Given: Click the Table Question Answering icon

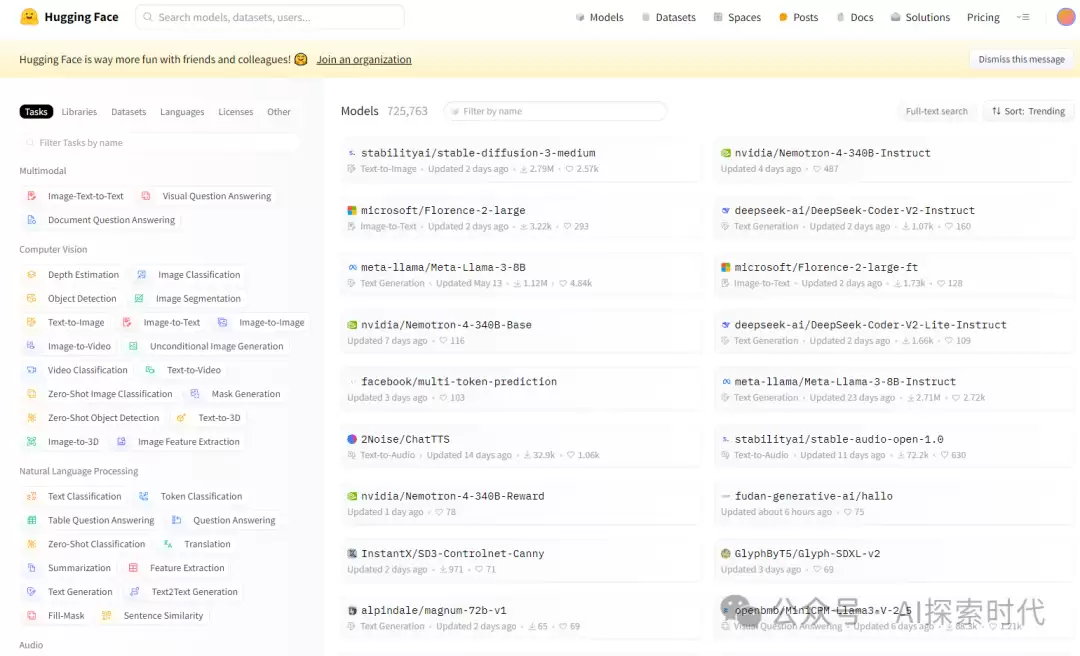Looking at the screenshot, I should click(32, 520).
